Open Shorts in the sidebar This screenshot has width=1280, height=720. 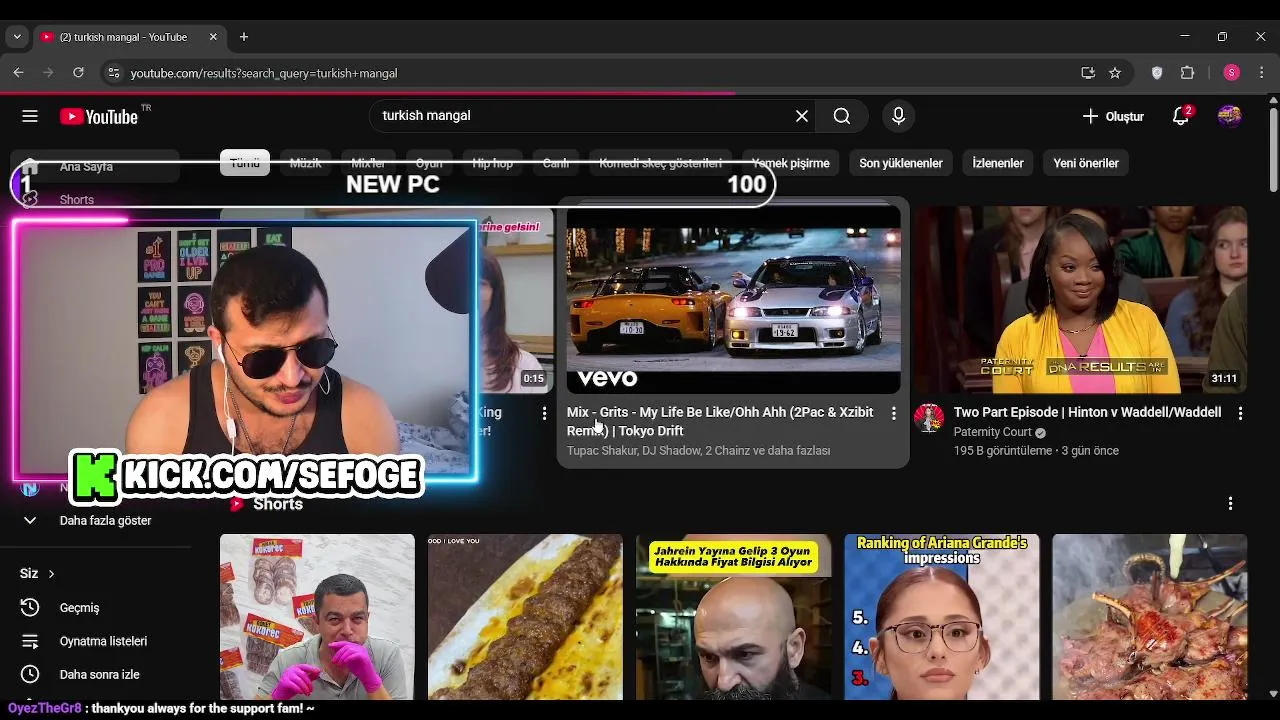tap(76, 200)
